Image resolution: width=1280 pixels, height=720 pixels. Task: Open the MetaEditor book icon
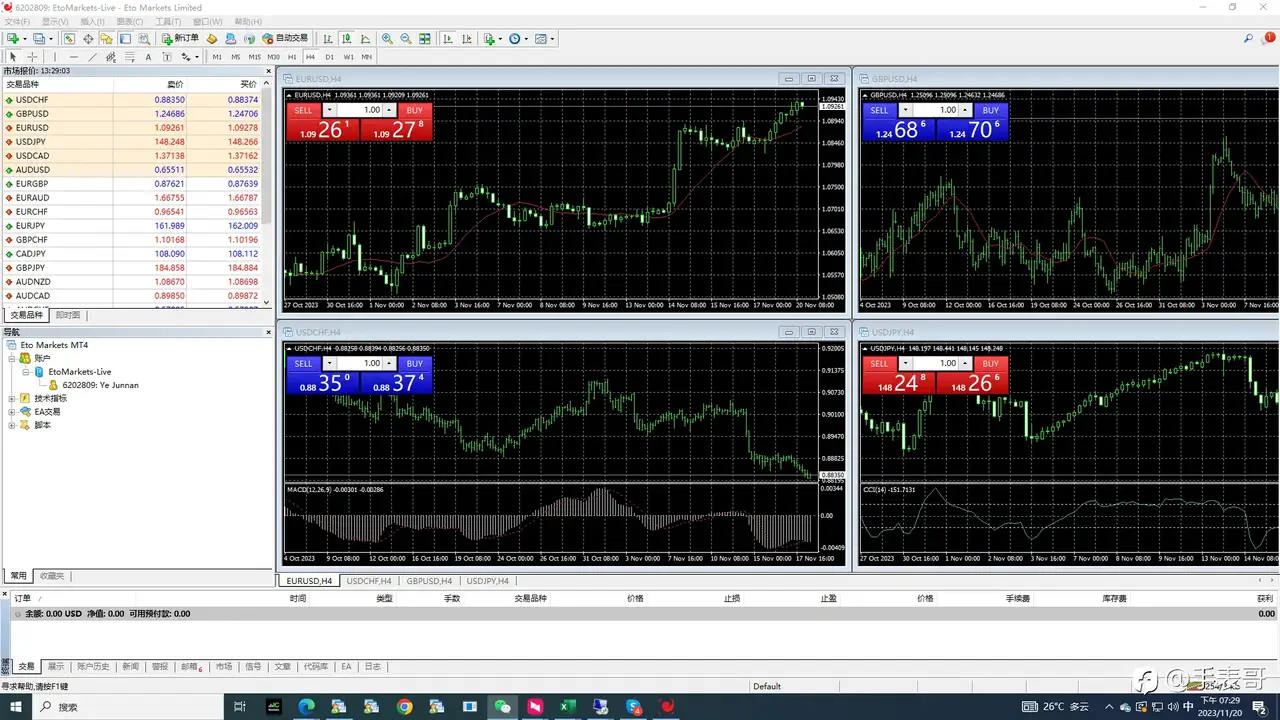212,38
